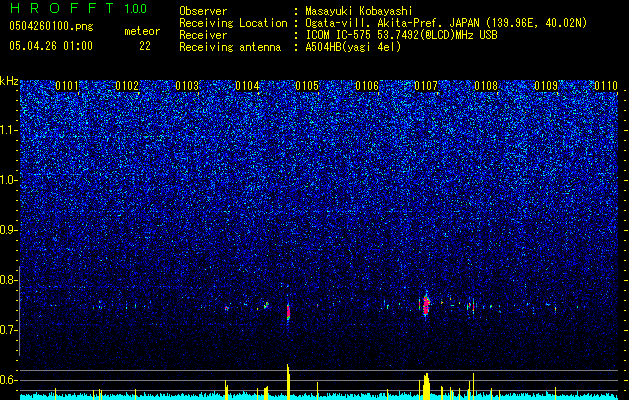Select antenna value A504HB(yagi 4el)

(353, 47)
